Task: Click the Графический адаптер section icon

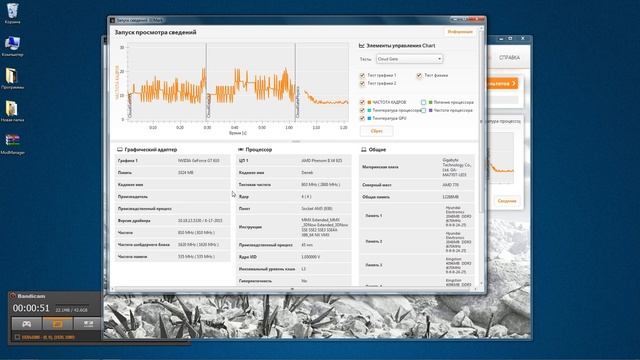Action: click(120, 150)
